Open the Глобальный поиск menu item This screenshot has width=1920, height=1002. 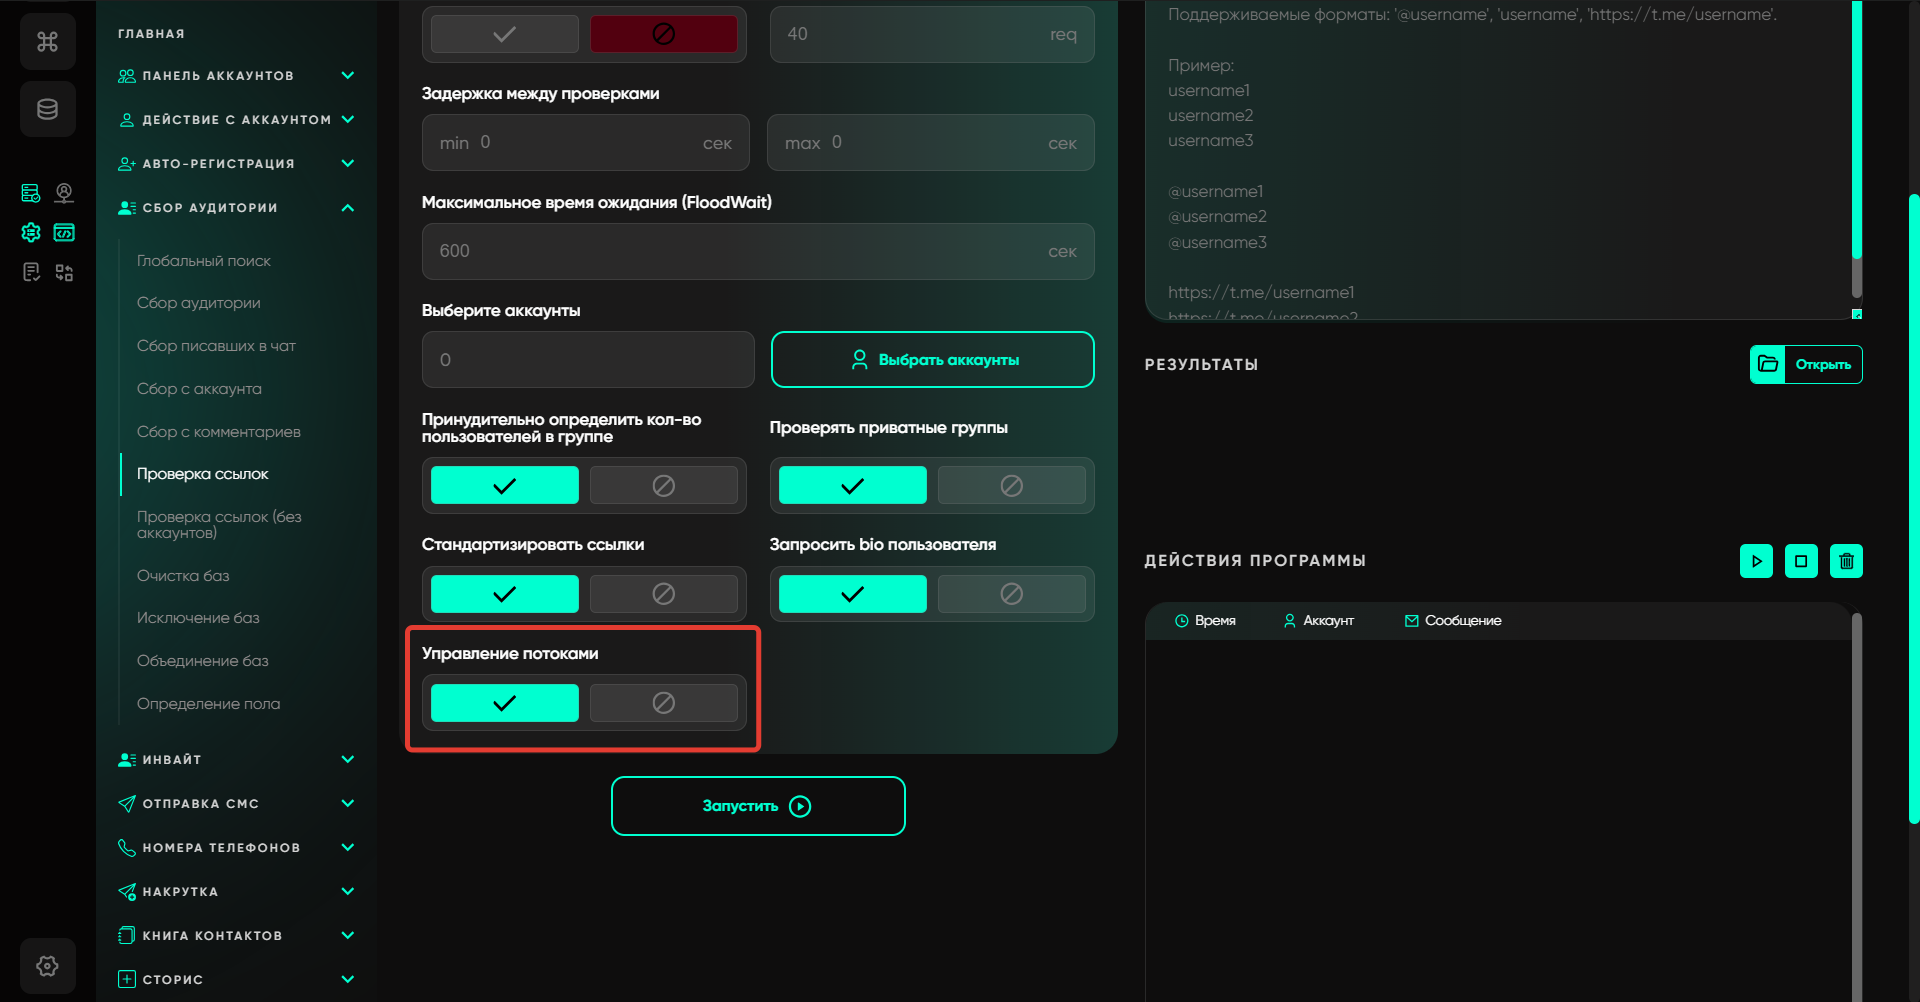pyautogui.click(x=204, y=261)
